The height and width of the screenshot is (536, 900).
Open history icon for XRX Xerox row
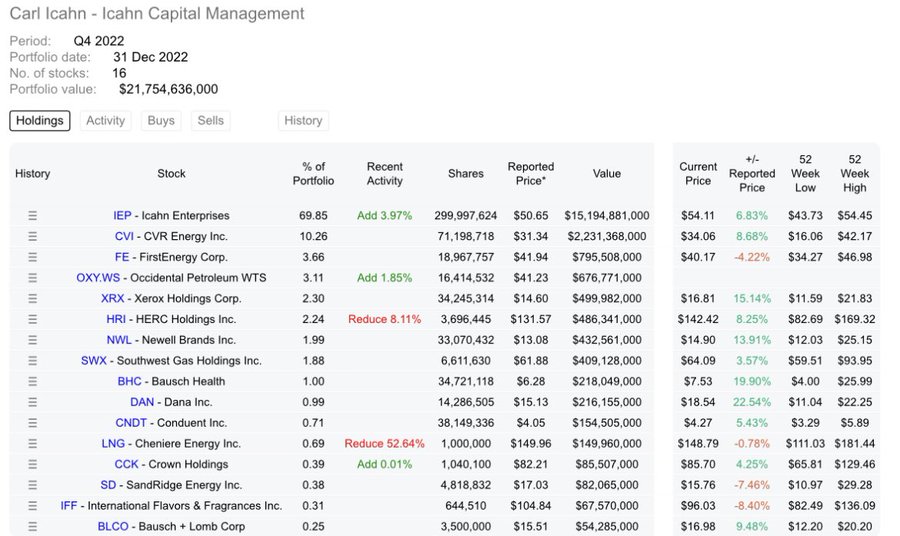[x=33, y=298]
